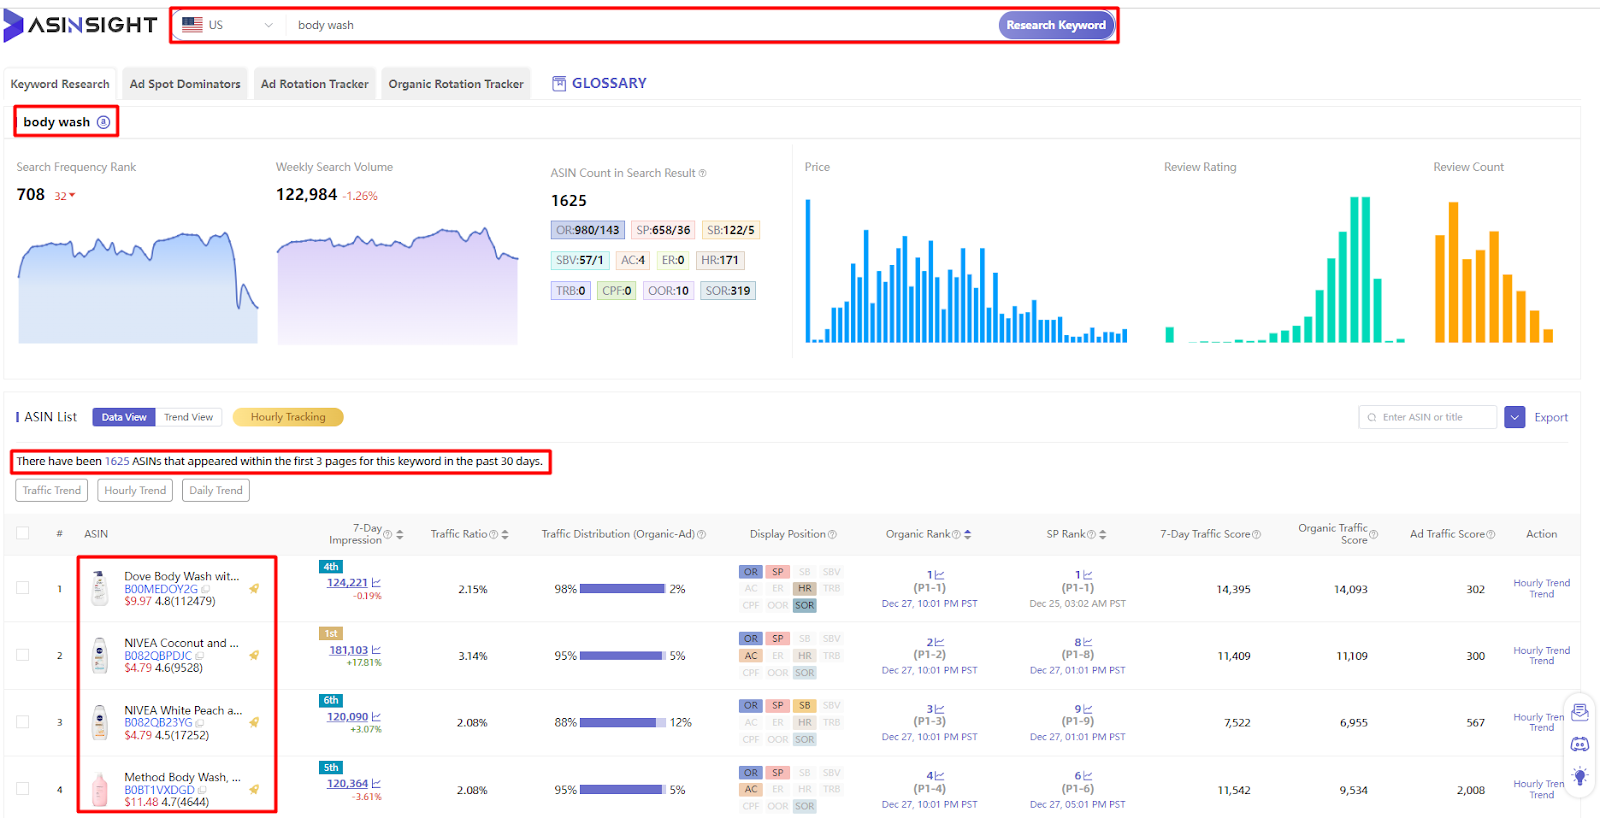The height and width of the screenshot is (818, 1600).
Task: Select the SB:122/5 tag
Action: pos(730,230)
